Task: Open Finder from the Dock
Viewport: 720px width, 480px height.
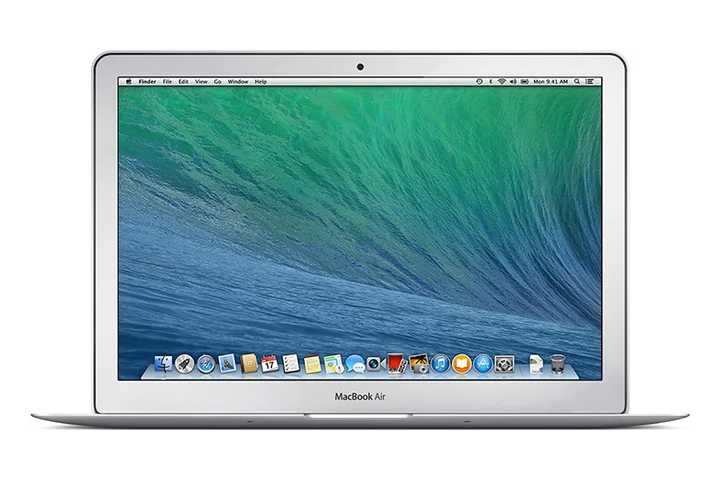Action: [163, 364]
